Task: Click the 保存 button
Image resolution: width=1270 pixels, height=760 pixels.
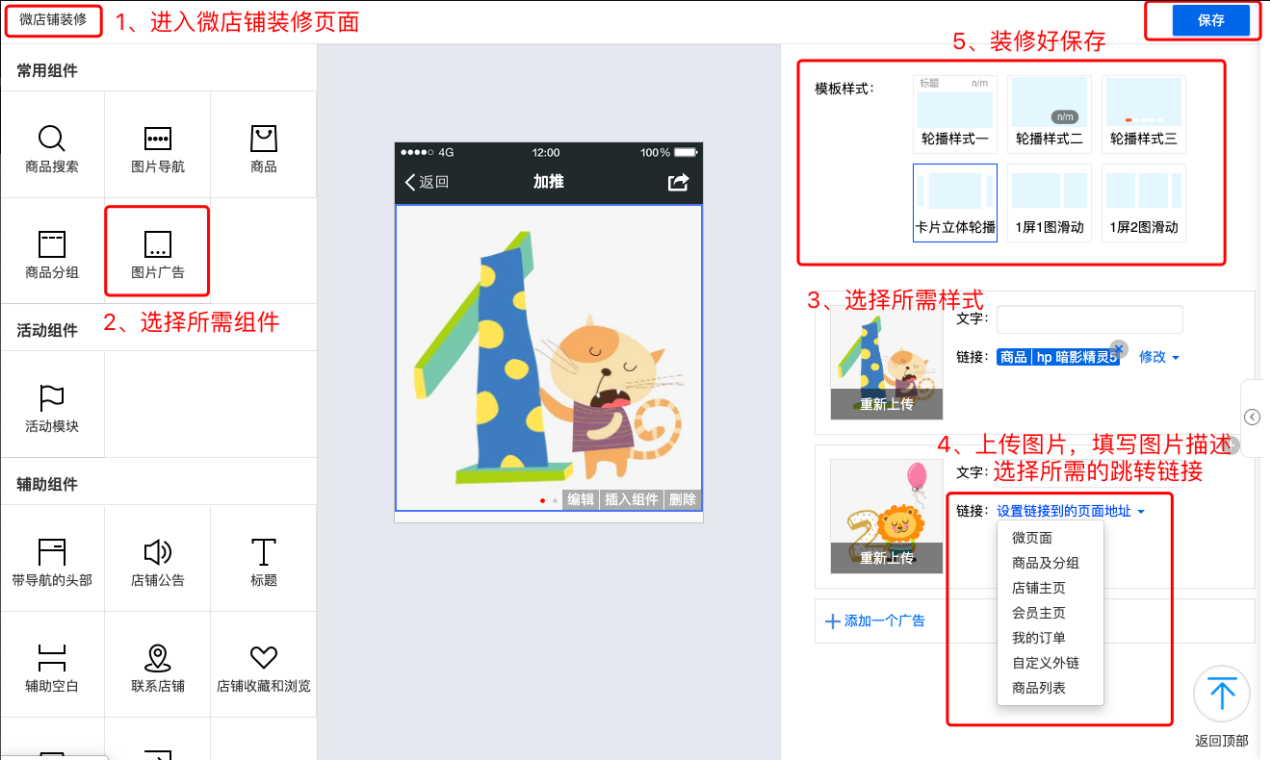Action: pyautogui.click(x=1211, y=21)
